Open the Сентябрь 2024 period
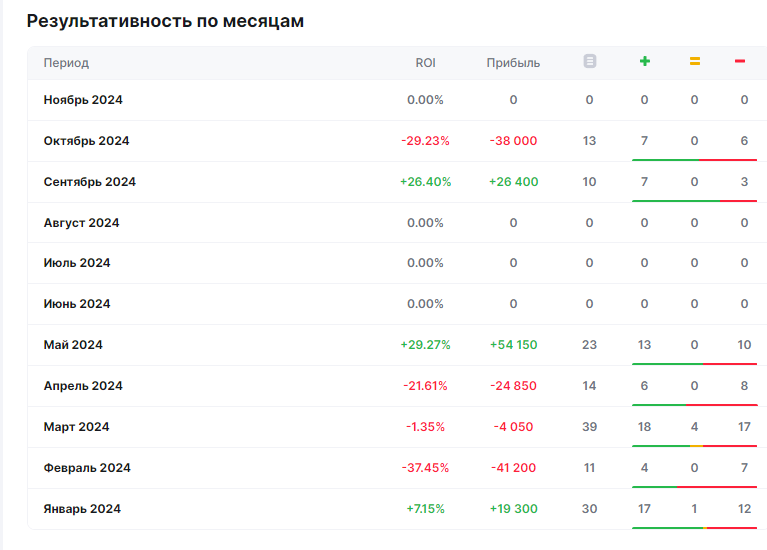This screenshot has width=767, height=550. (x=89, y=182)
